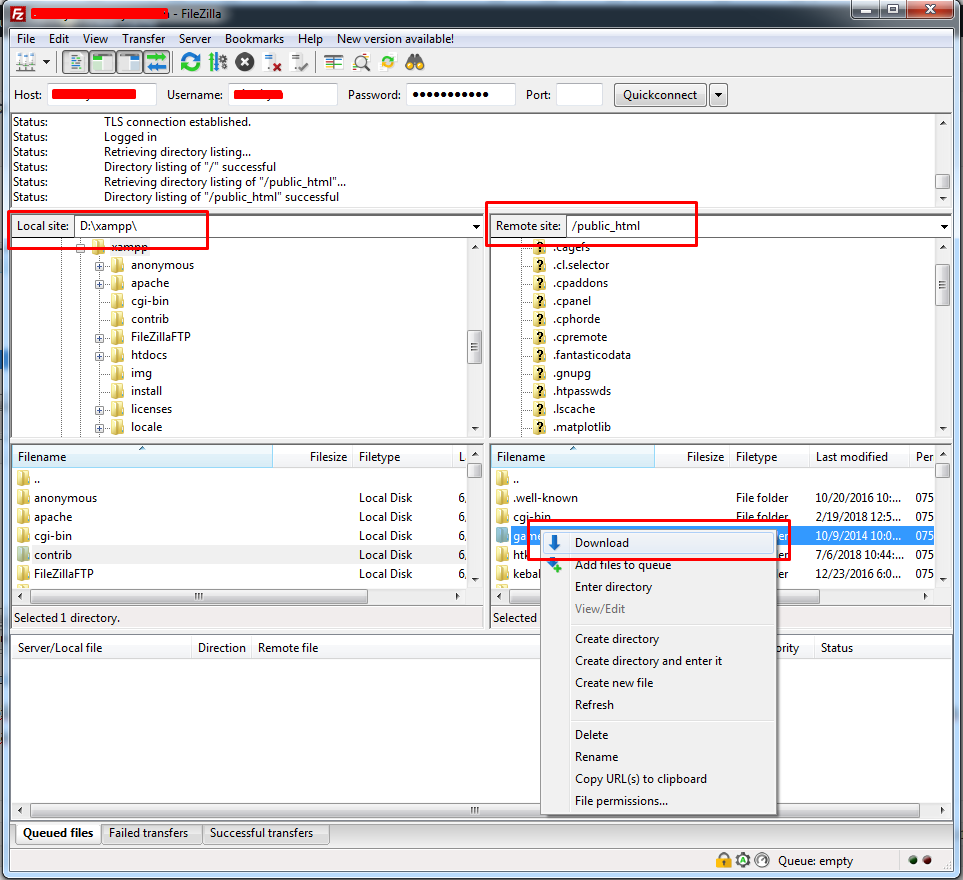Sort remote files by Filetype column
Image resolution: width=963 pixels, height=880 pixels.
point(770,457)
